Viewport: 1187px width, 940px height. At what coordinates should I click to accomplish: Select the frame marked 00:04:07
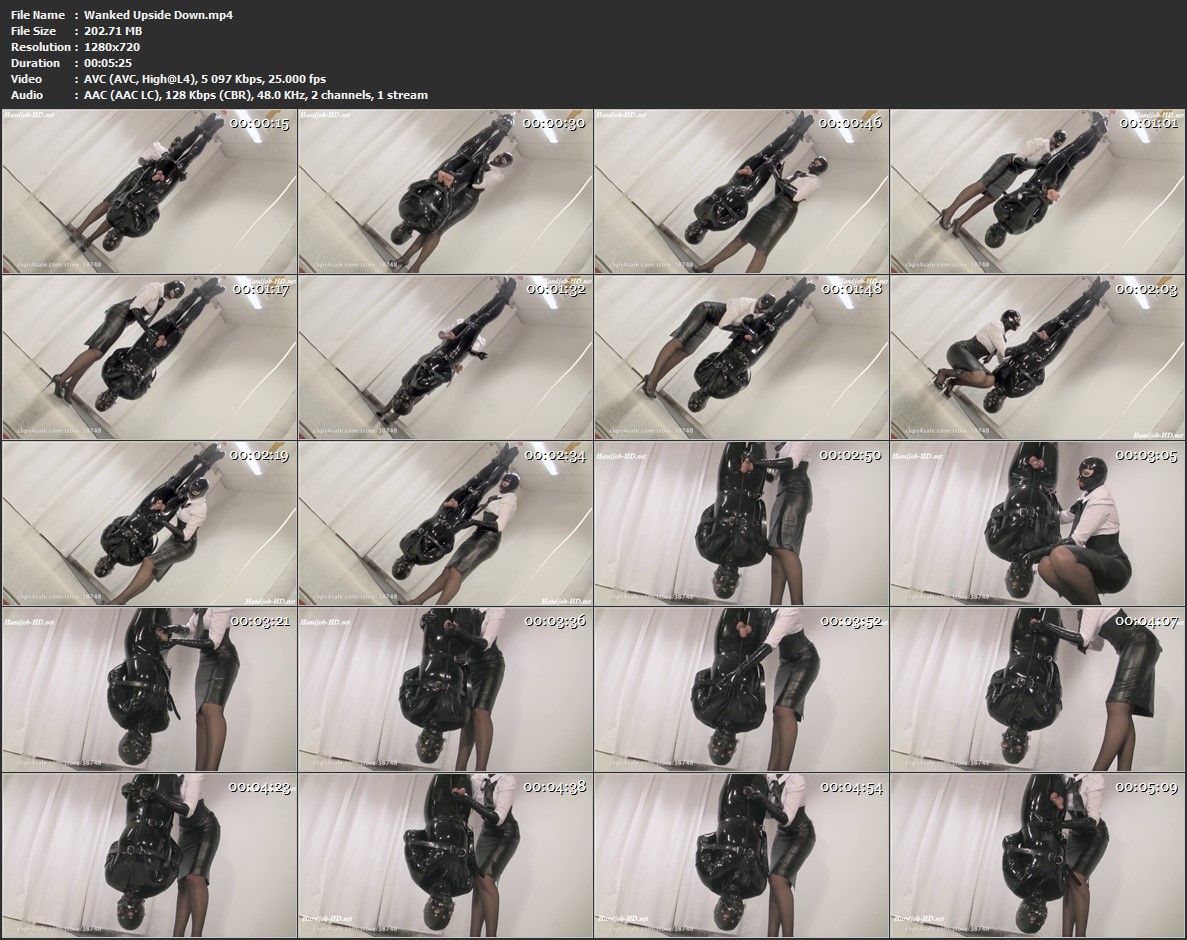(1037, 688)
